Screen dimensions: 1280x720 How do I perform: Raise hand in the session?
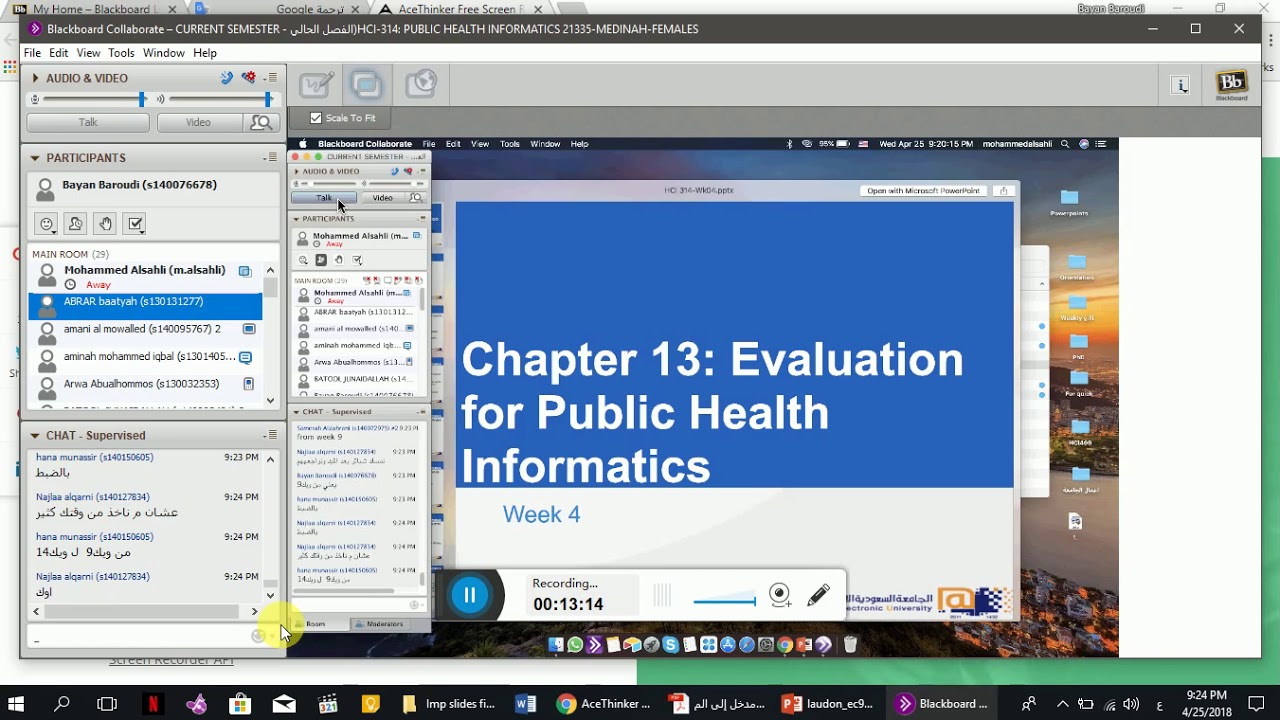pyautogui.click(x=106, y=224)
